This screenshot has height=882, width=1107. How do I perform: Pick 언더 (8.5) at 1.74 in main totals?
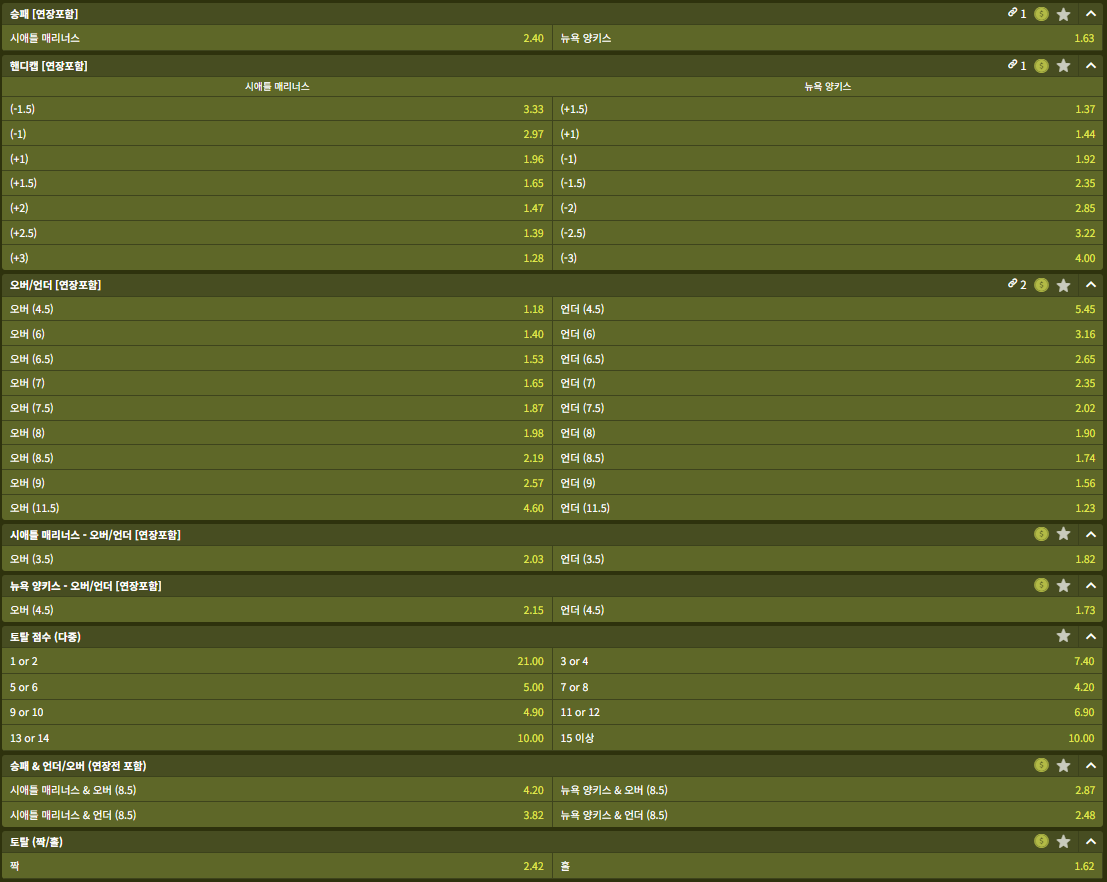tap(828, 458)
